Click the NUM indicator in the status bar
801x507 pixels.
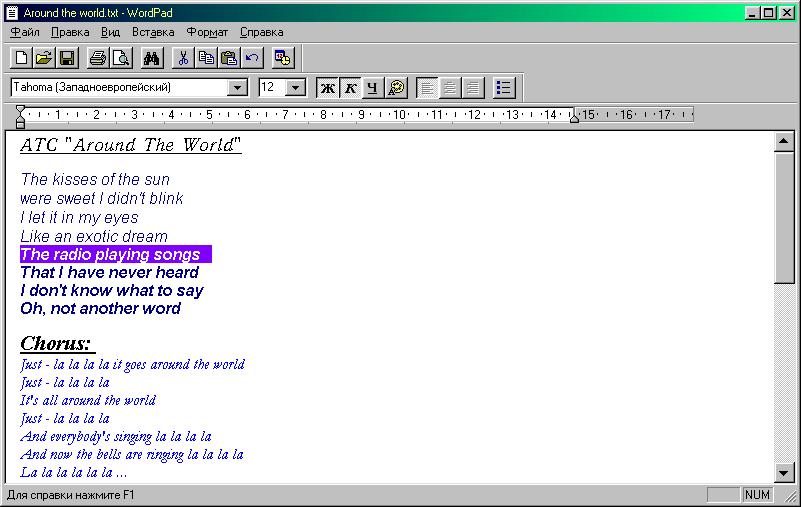coord(757,495)
